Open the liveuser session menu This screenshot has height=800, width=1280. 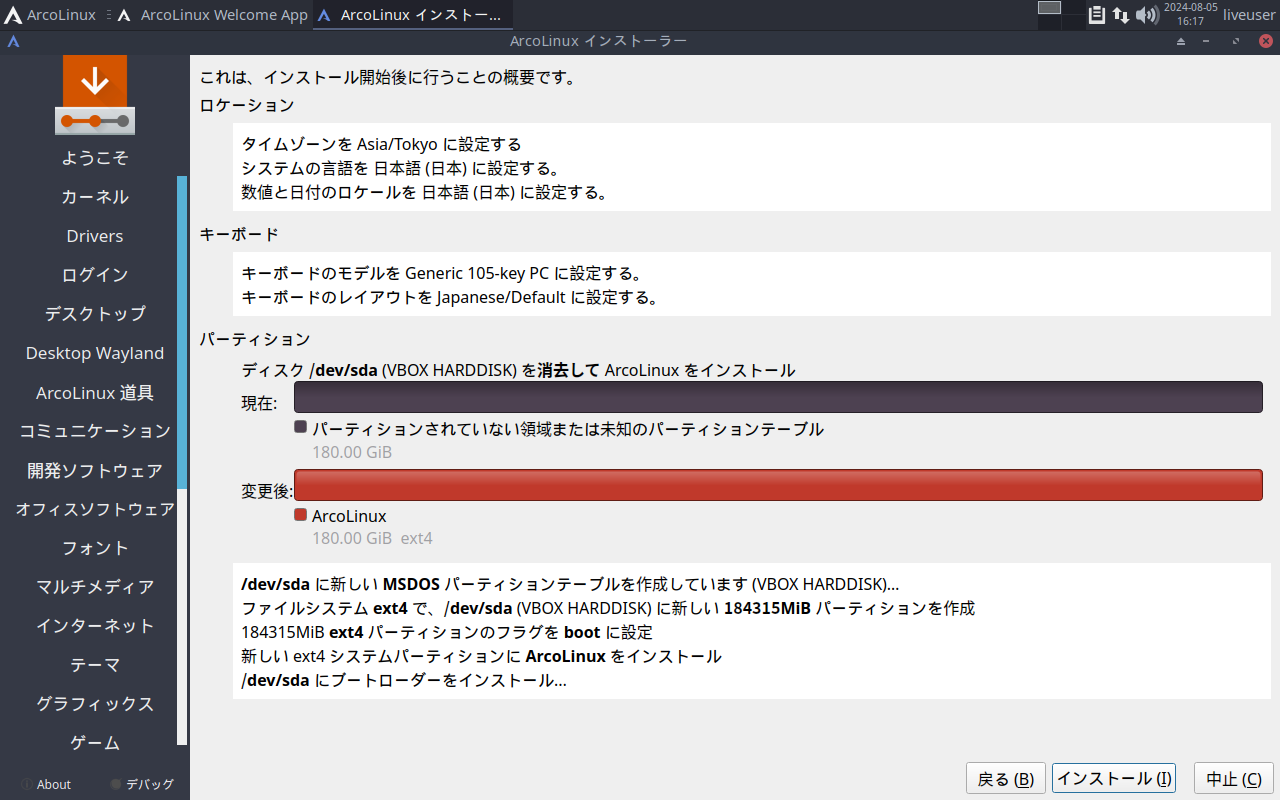[x=1249, y=15]
